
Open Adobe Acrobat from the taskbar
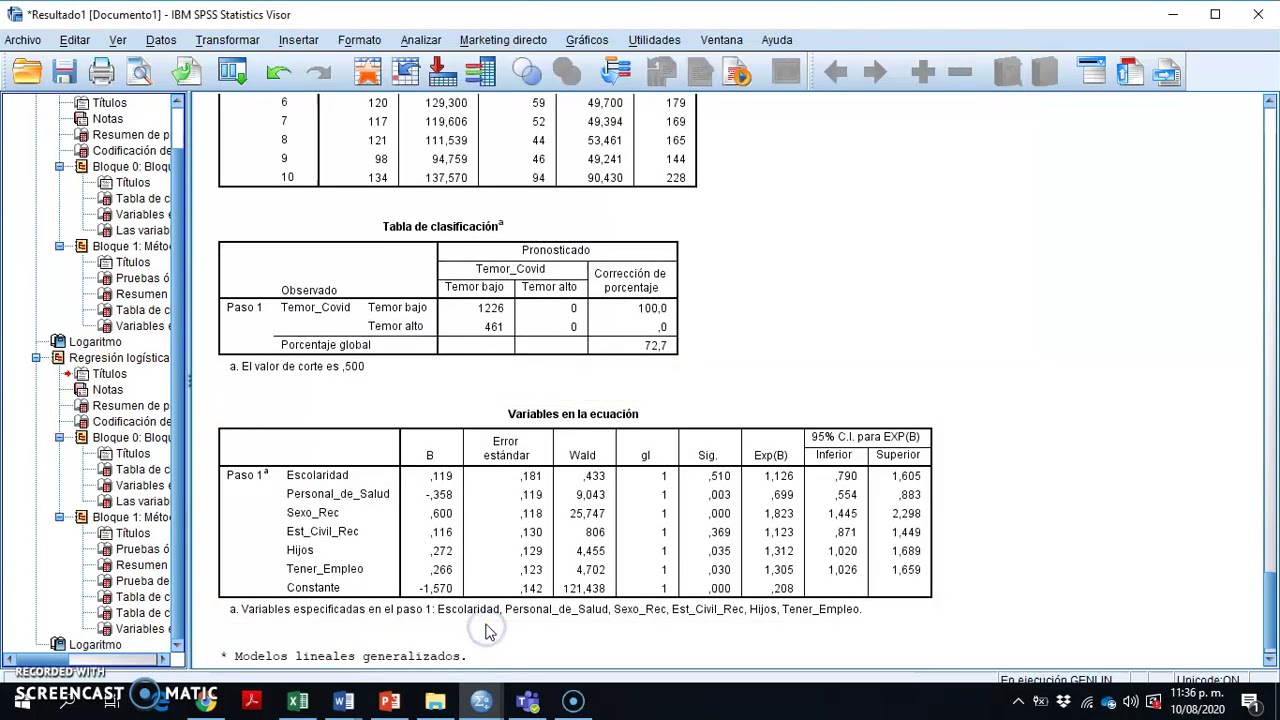pyautogui.click(x=252, y=701)
